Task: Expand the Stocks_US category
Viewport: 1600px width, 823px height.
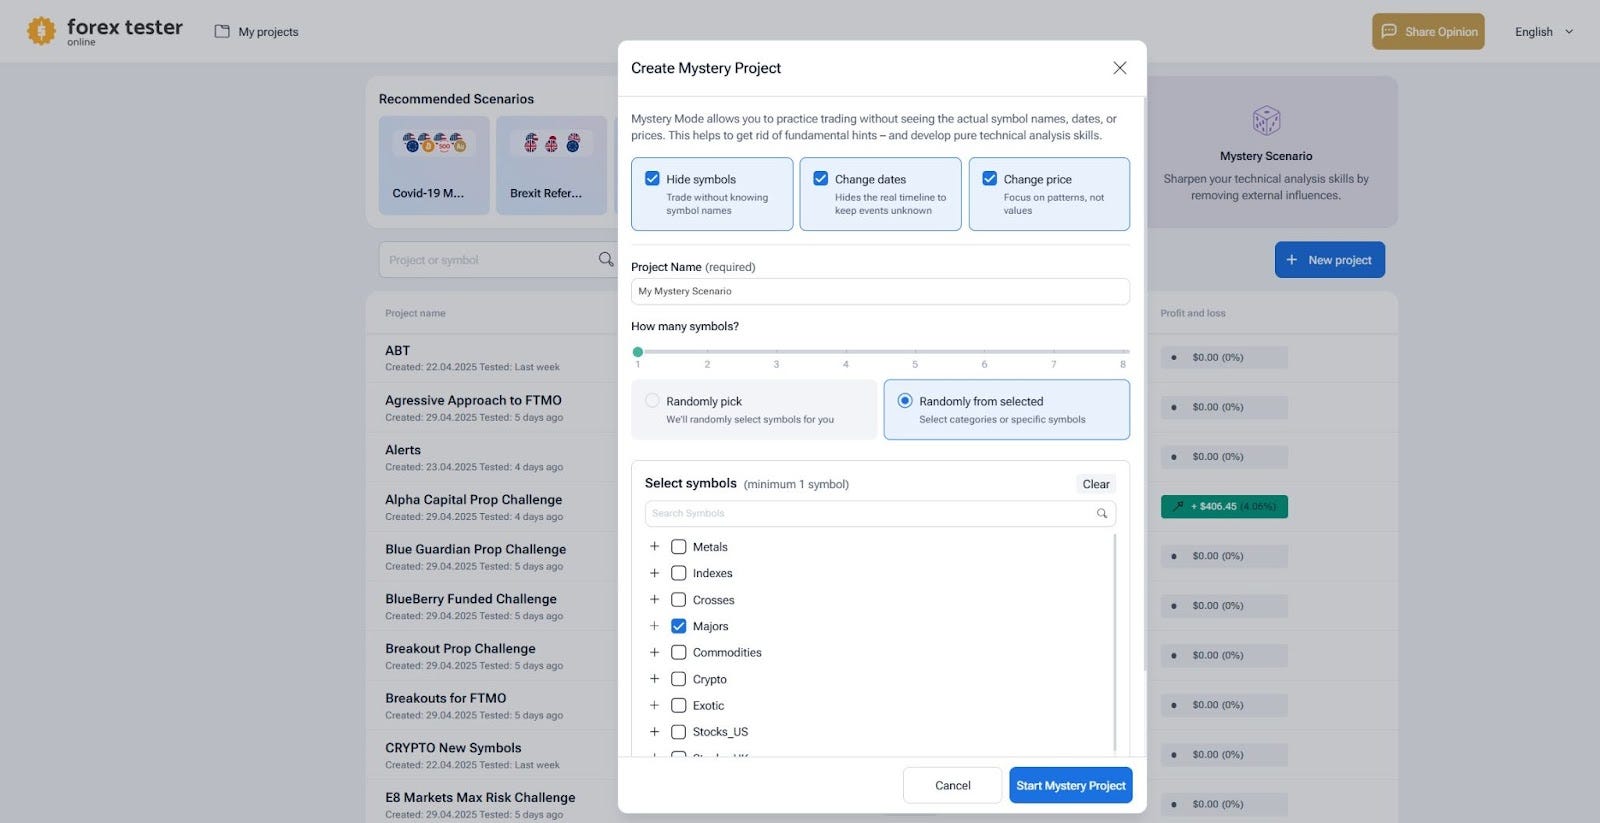Action: 654,732
